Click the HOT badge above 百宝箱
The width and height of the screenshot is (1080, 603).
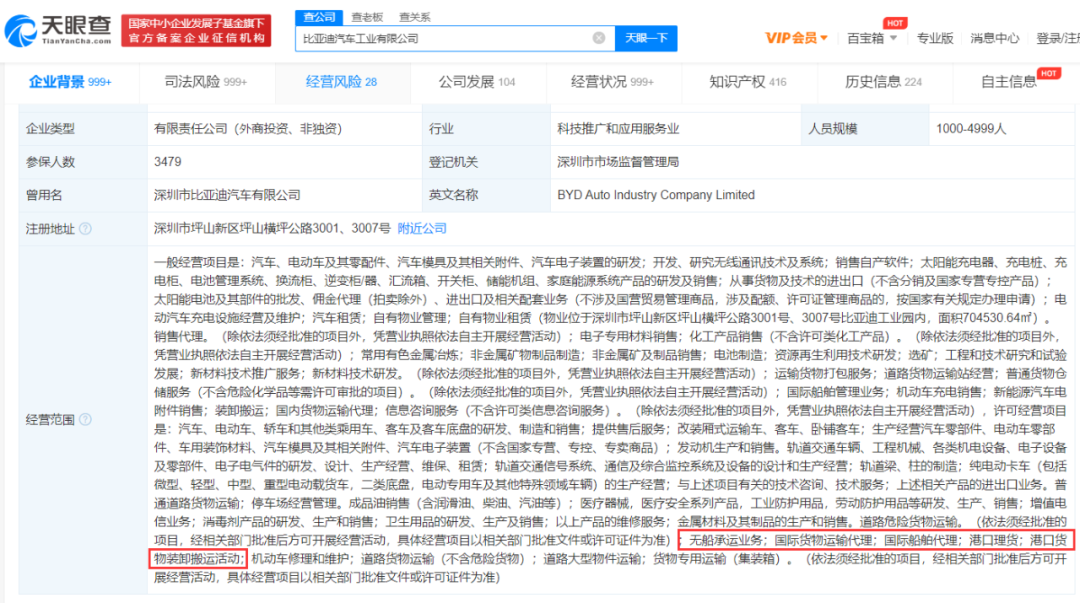(x=895, y=21)
